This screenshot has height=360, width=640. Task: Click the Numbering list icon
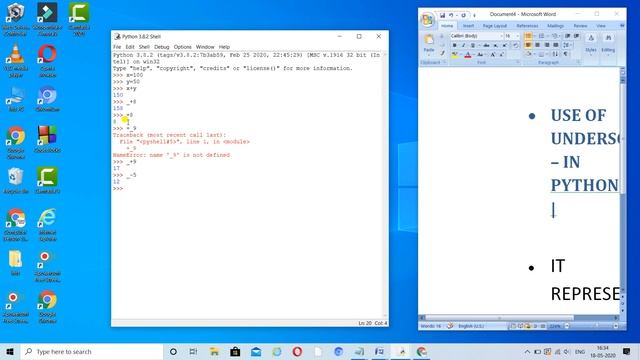(542, 36)
